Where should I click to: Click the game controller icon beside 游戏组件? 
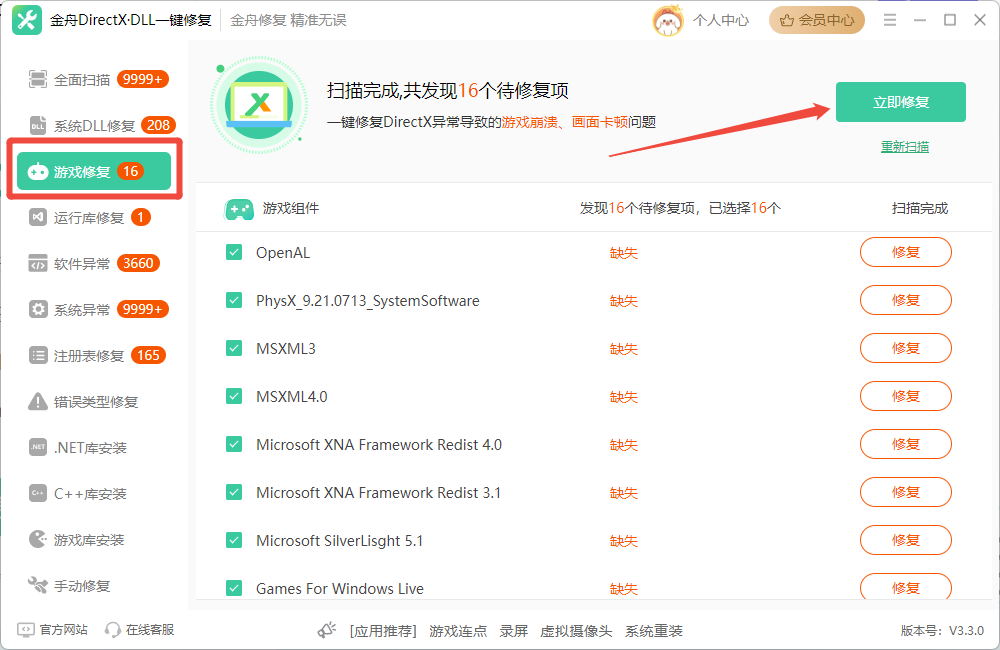pyautogui.click(x=238, y=209)
